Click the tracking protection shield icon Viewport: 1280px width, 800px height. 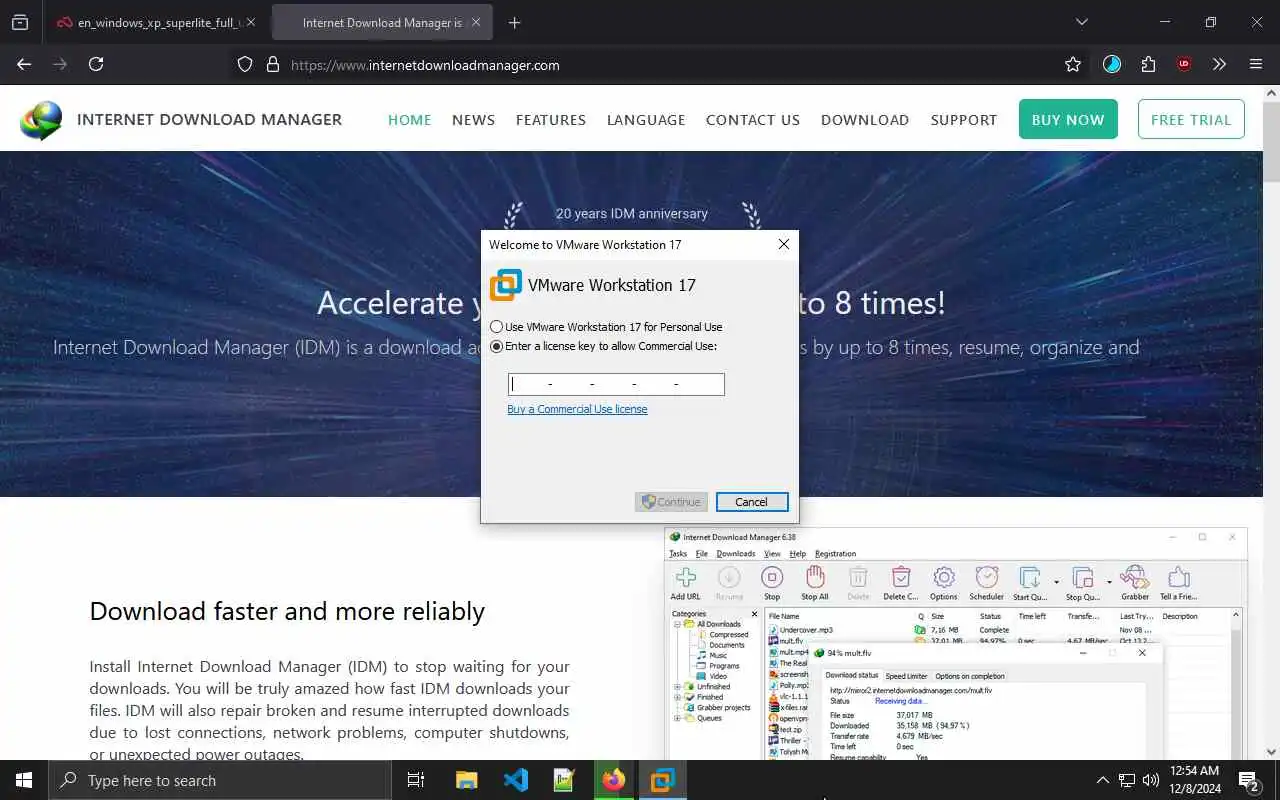[245, 64]
